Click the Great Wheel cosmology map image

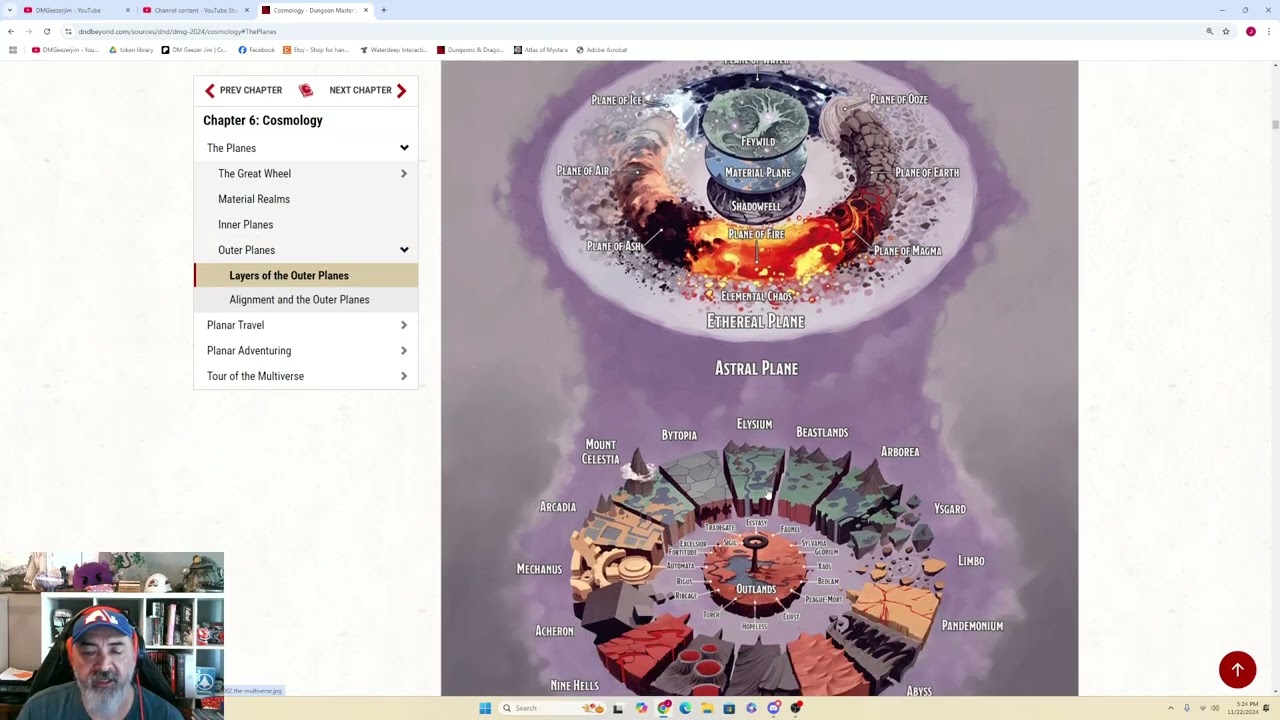point(760,378)
